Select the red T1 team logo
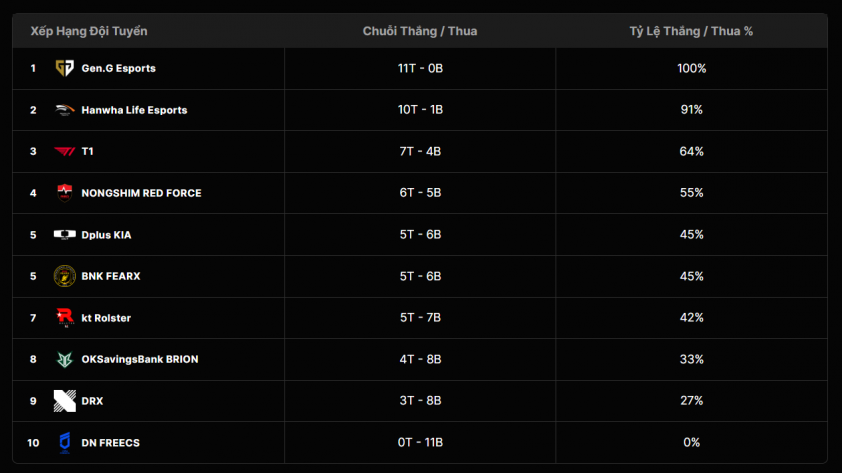 (x=64, y=151)
